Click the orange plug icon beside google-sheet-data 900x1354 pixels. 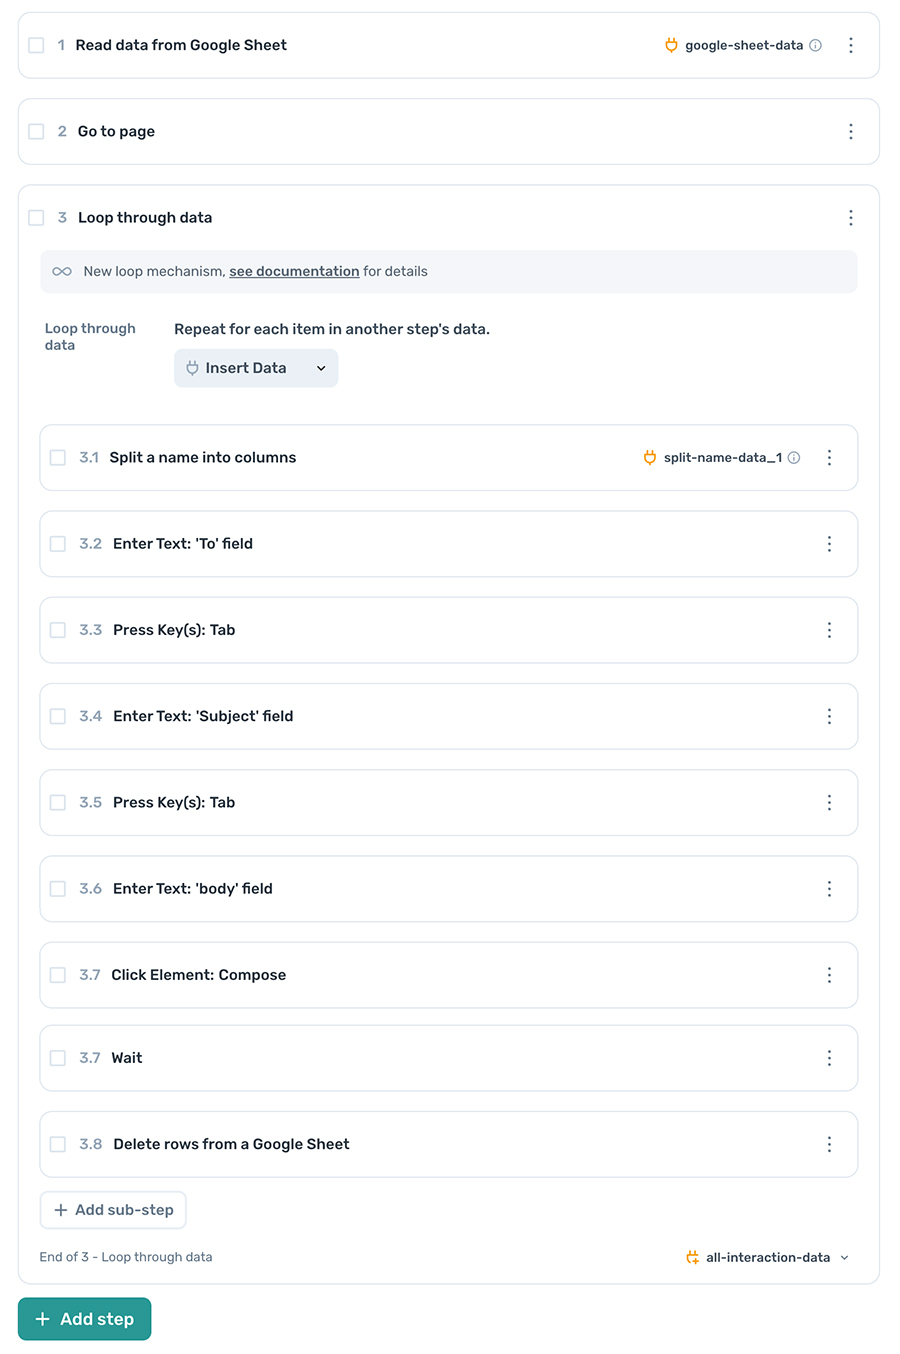(671, 45)
